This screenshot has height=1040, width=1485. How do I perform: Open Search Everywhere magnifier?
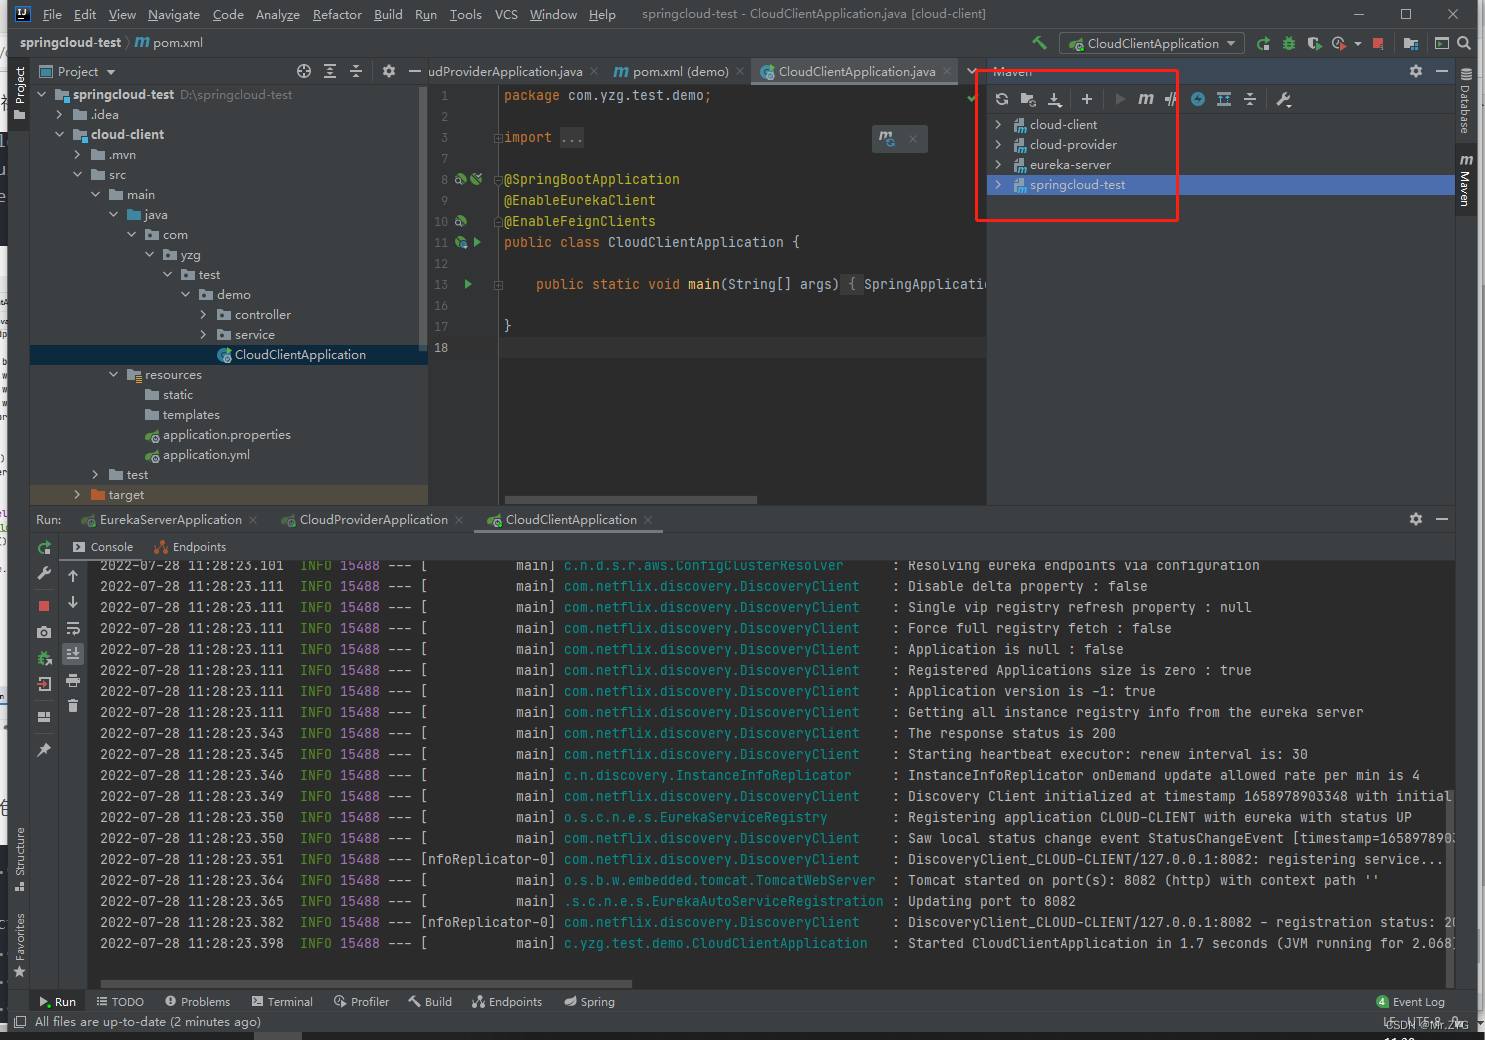1464,43
